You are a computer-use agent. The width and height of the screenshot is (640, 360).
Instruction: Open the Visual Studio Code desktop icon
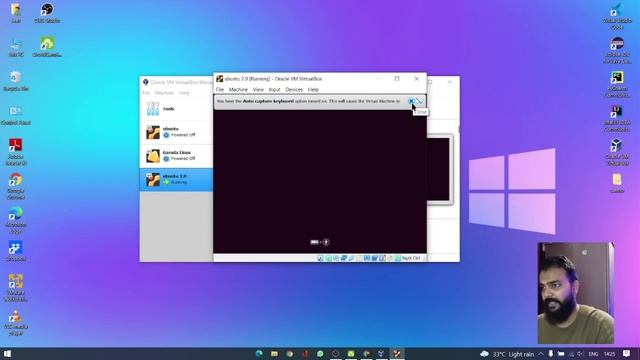(617, 16)
